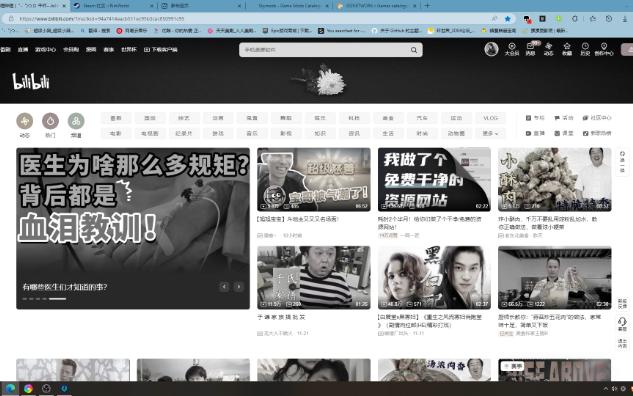Open the 医生为啥那么多规矩 banner
633x396 pixels.
coord(133,228)
